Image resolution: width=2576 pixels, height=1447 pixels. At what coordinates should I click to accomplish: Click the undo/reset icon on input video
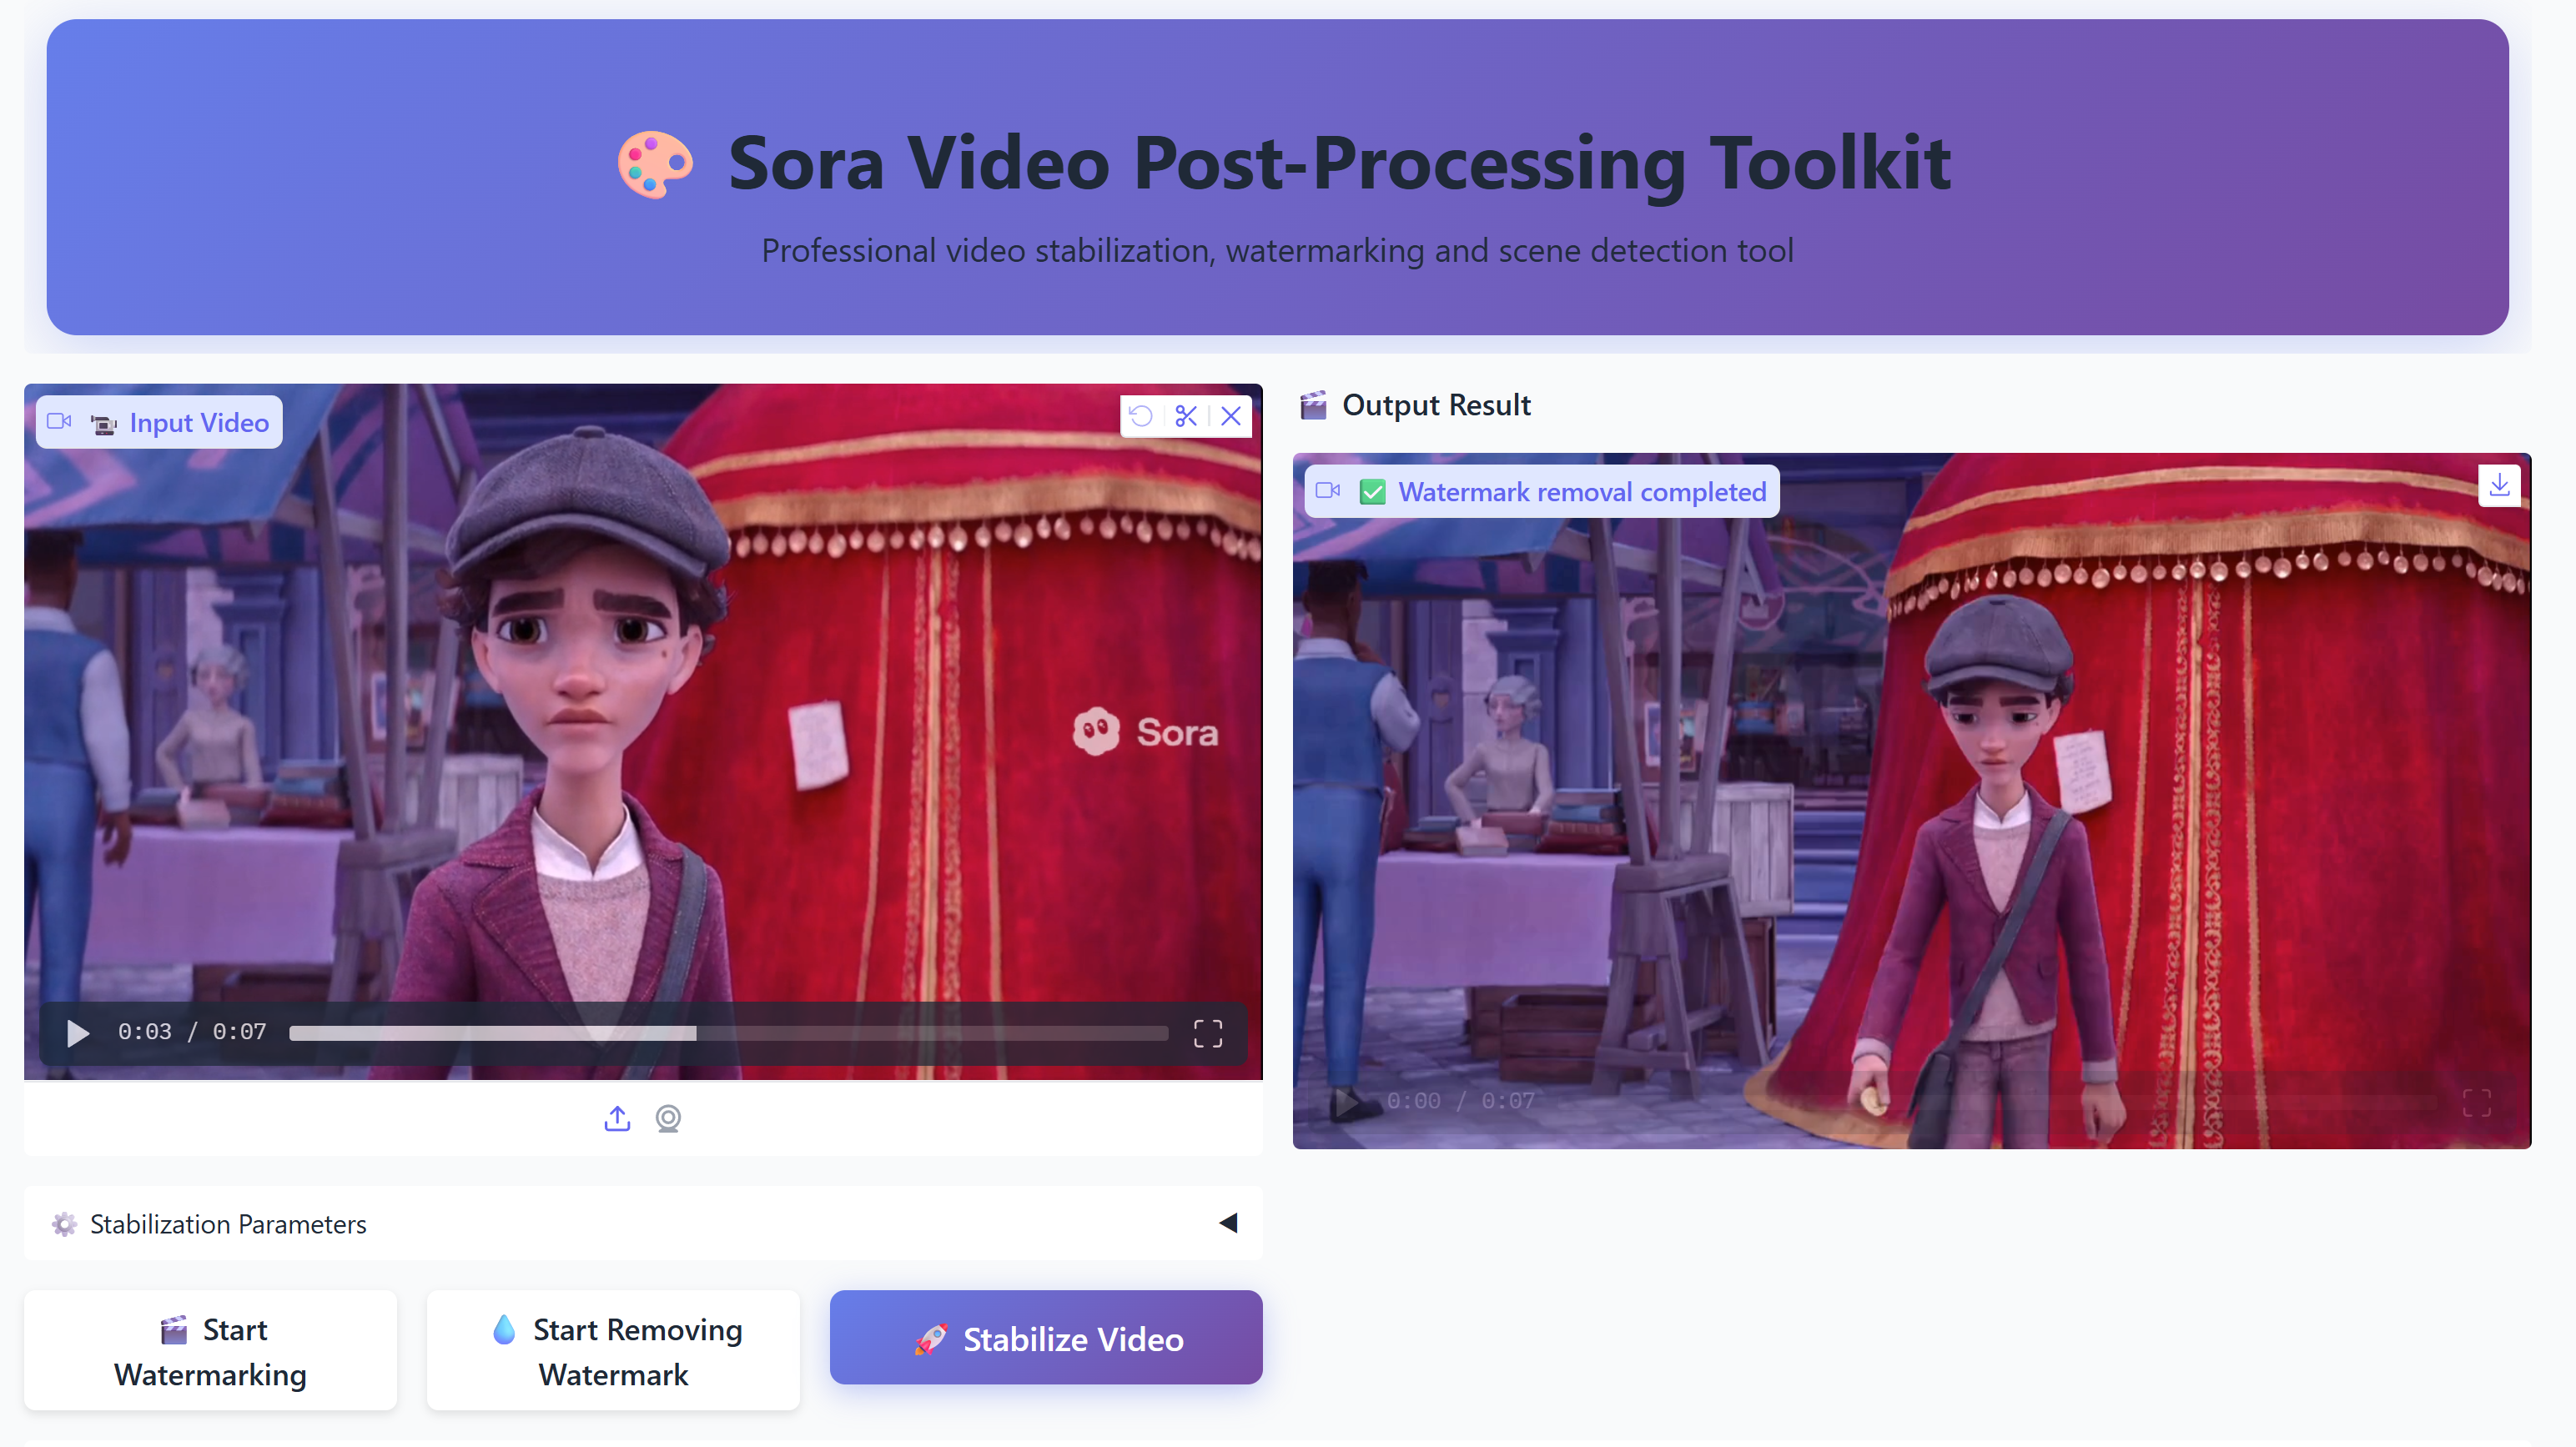click(1141, 416)
